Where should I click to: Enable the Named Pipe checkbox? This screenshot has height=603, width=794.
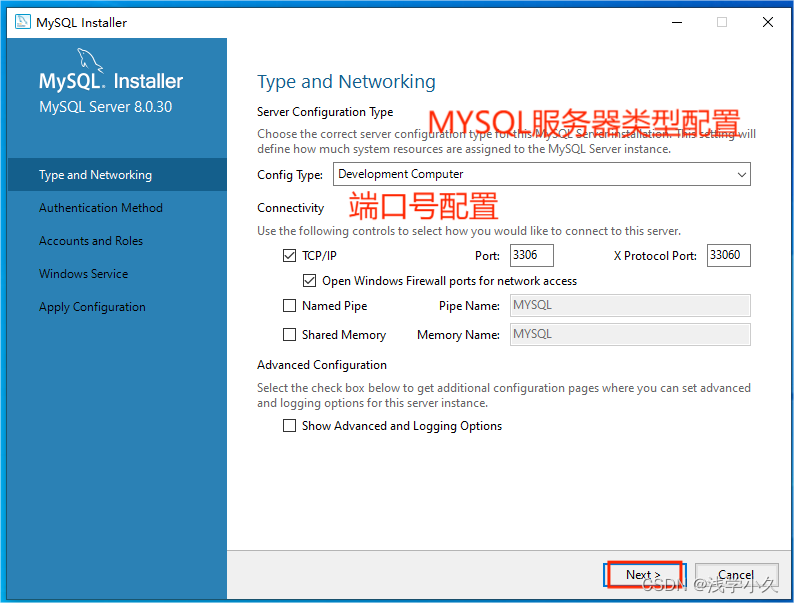tap(289, 306)
